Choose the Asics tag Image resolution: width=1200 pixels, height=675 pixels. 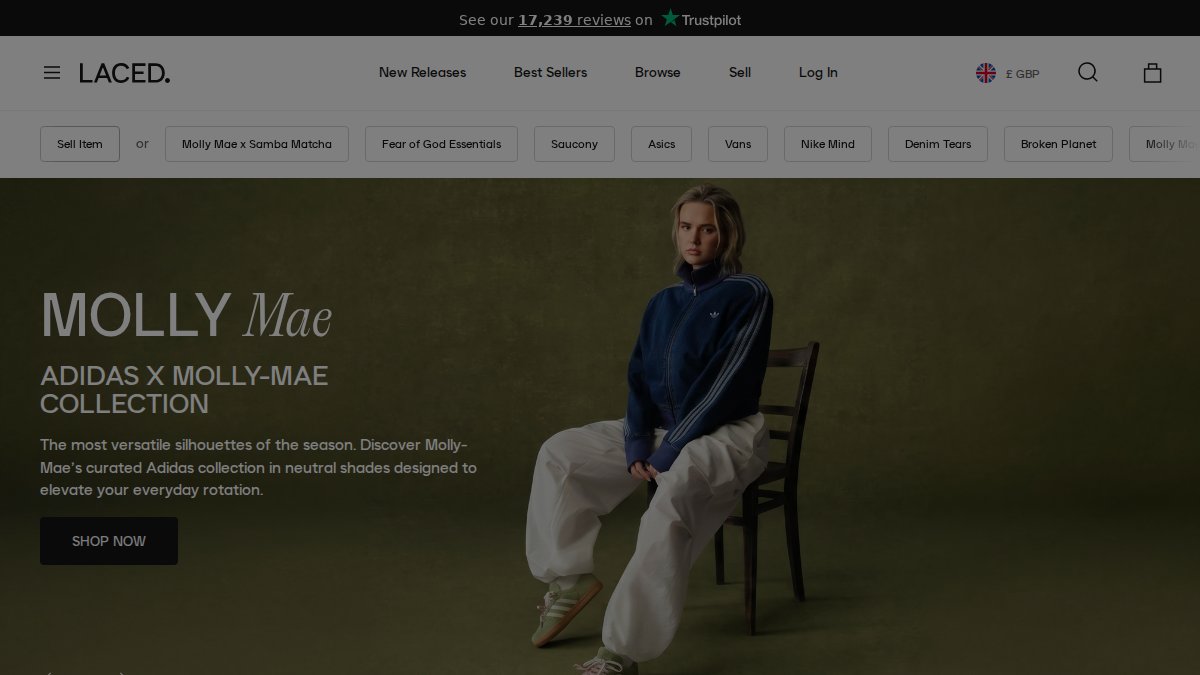point(661,144)
